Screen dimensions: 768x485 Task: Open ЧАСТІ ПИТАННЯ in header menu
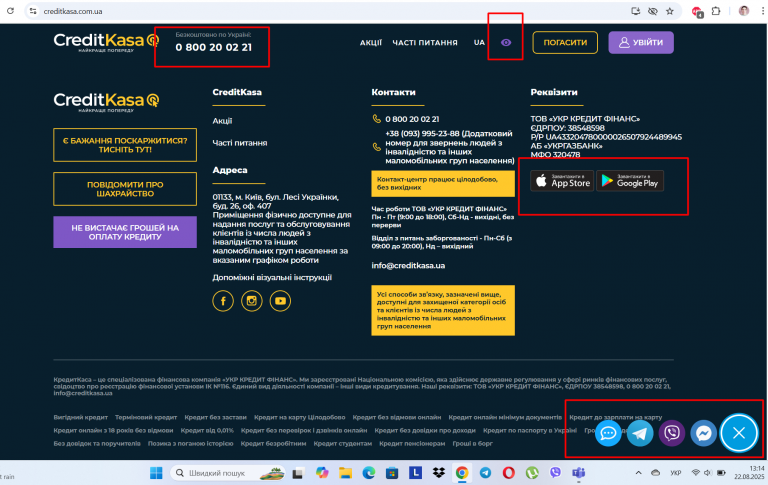pyautogui.click(x=425, y=43)
